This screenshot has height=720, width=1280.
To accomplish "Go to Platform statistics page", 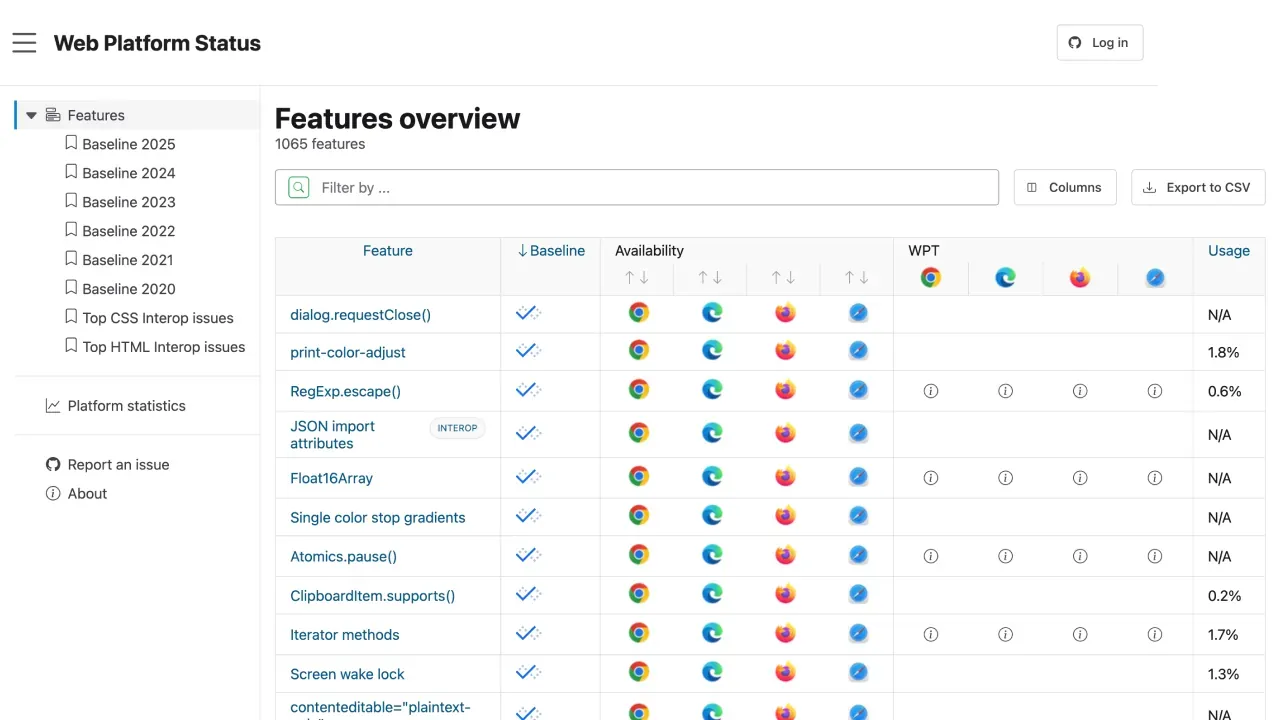I will [126, 406].
